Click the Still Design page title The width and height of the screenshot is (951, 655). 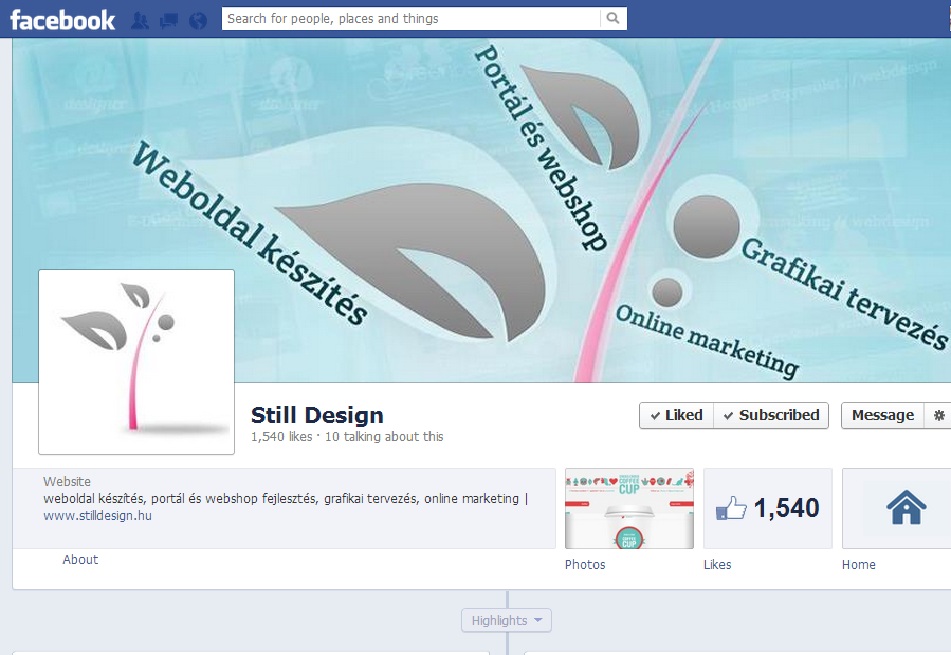pyautogui.click(x=317, y=415)
